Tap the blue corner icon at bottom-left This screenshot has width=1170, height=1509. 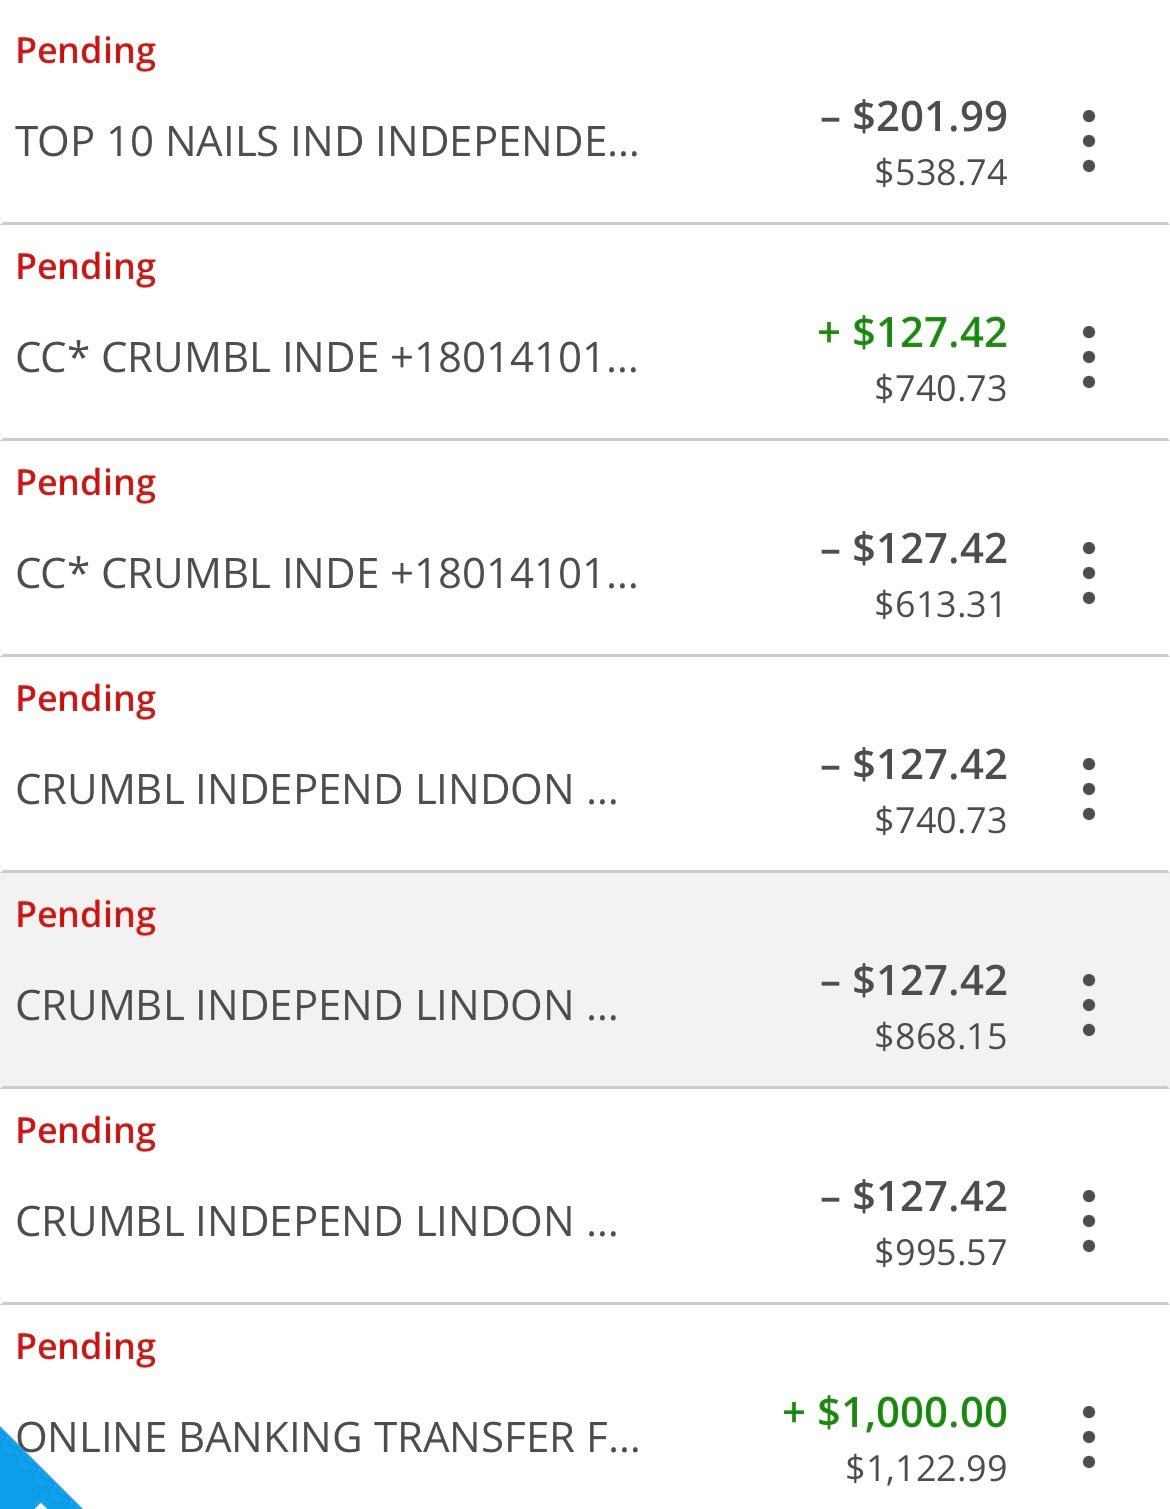coord(30,1480)
